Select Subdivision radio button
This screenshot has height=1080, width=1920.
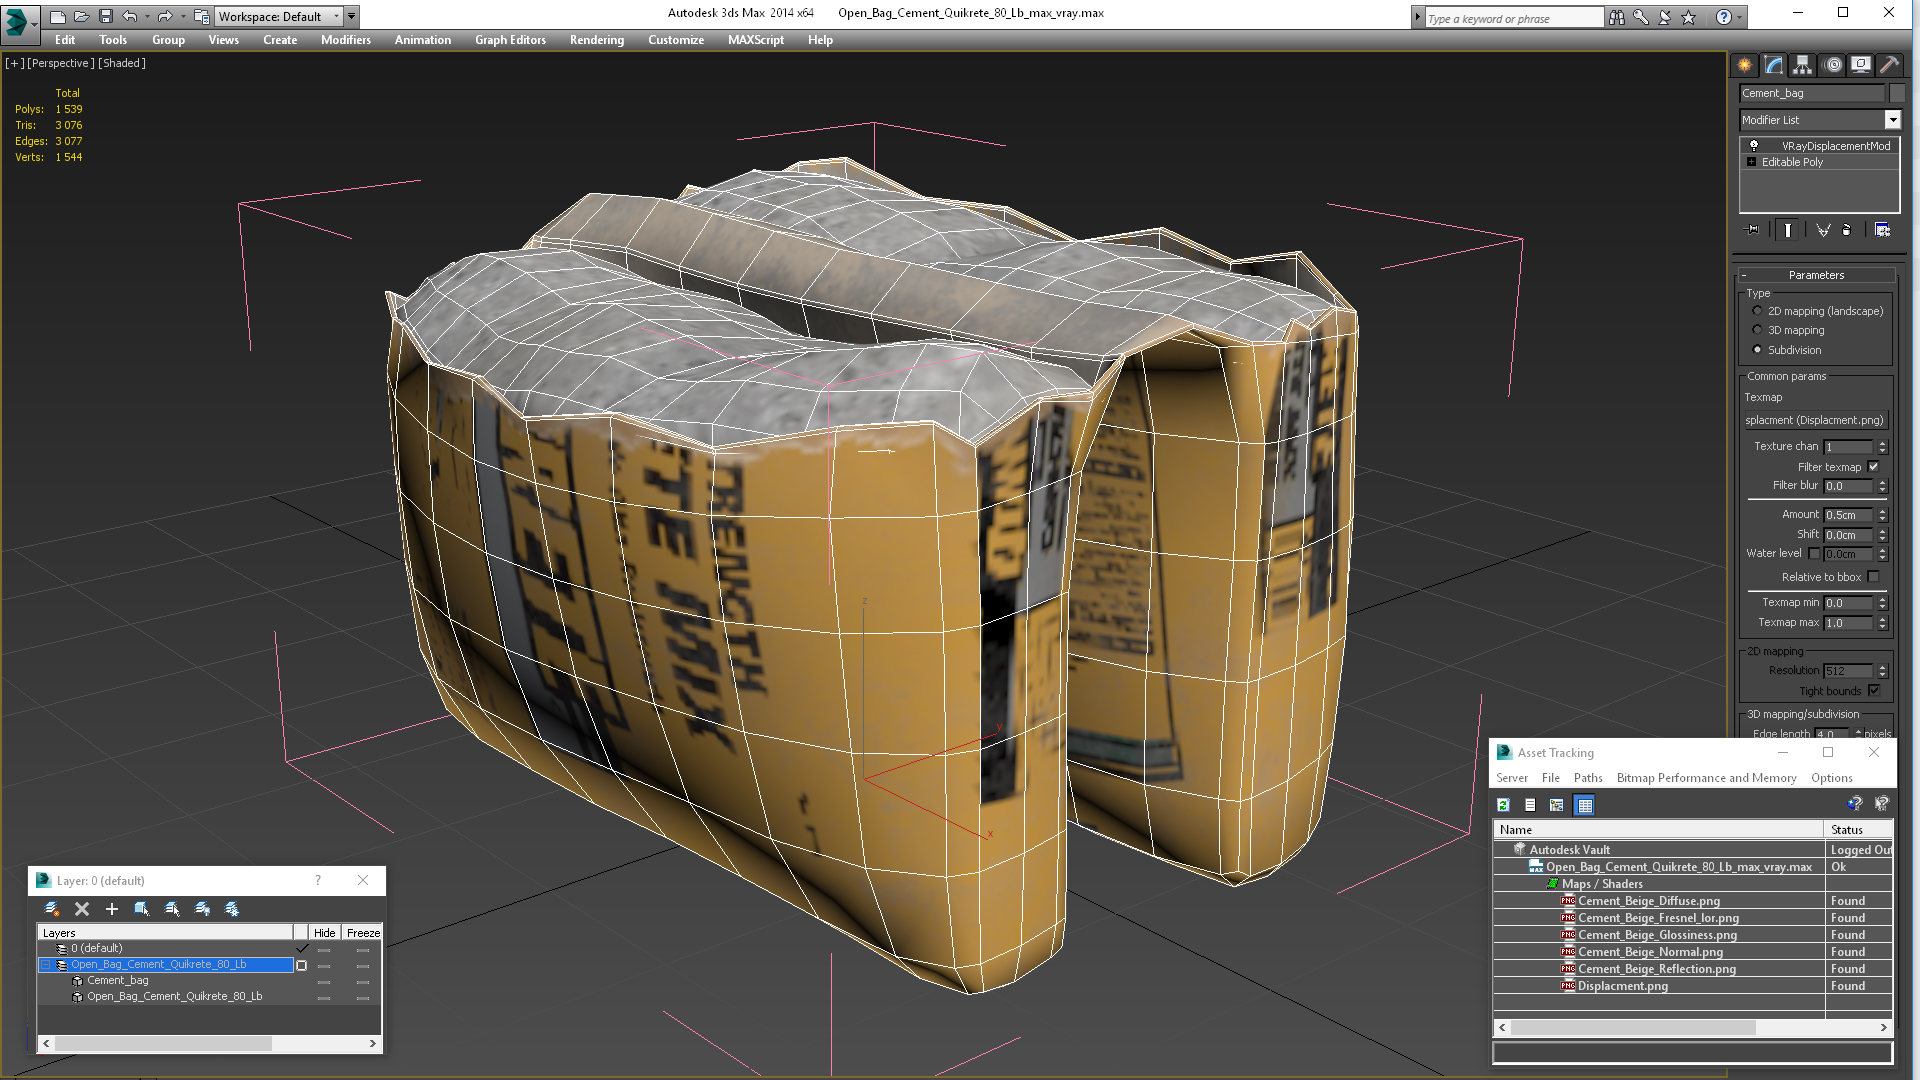pyautogui.click(x=1757, y=350)
